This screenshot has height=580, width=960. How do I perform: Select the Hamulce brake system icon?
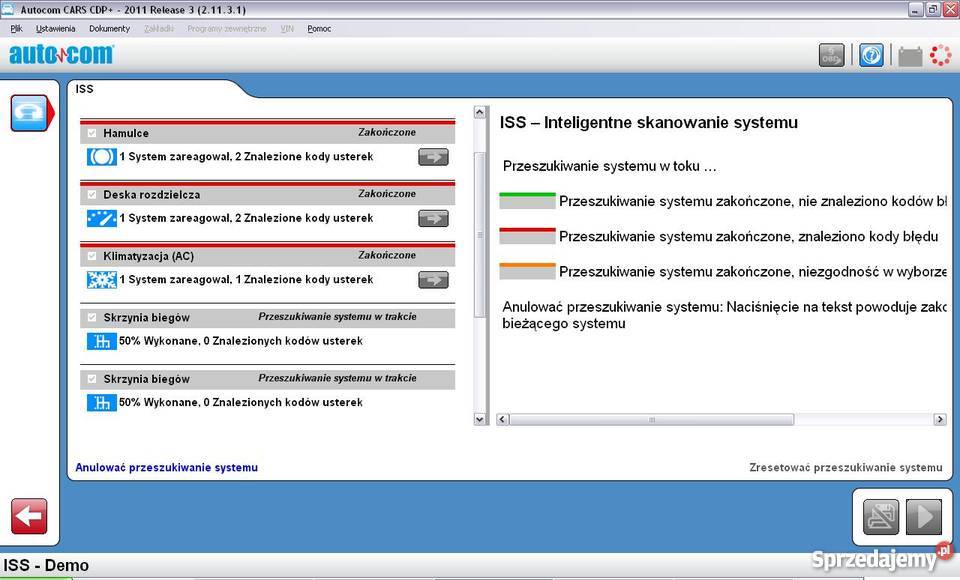pyautogui.click(x=100, y=157)
